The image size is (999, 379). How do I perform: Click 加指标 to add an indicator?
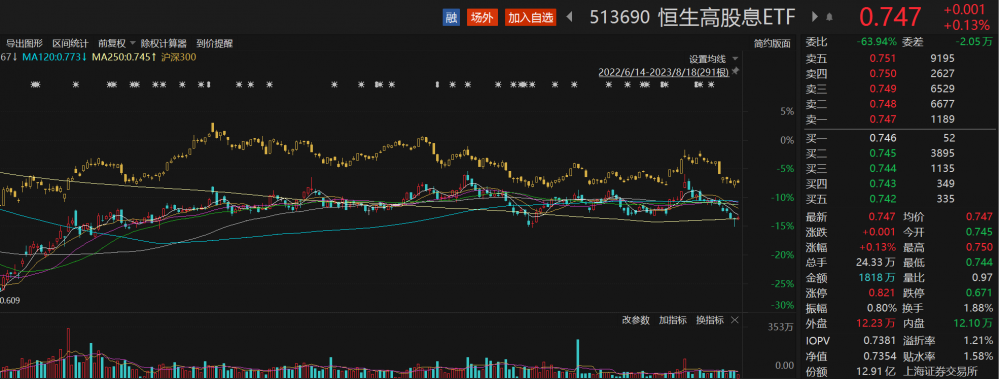(x=673, y=320)
